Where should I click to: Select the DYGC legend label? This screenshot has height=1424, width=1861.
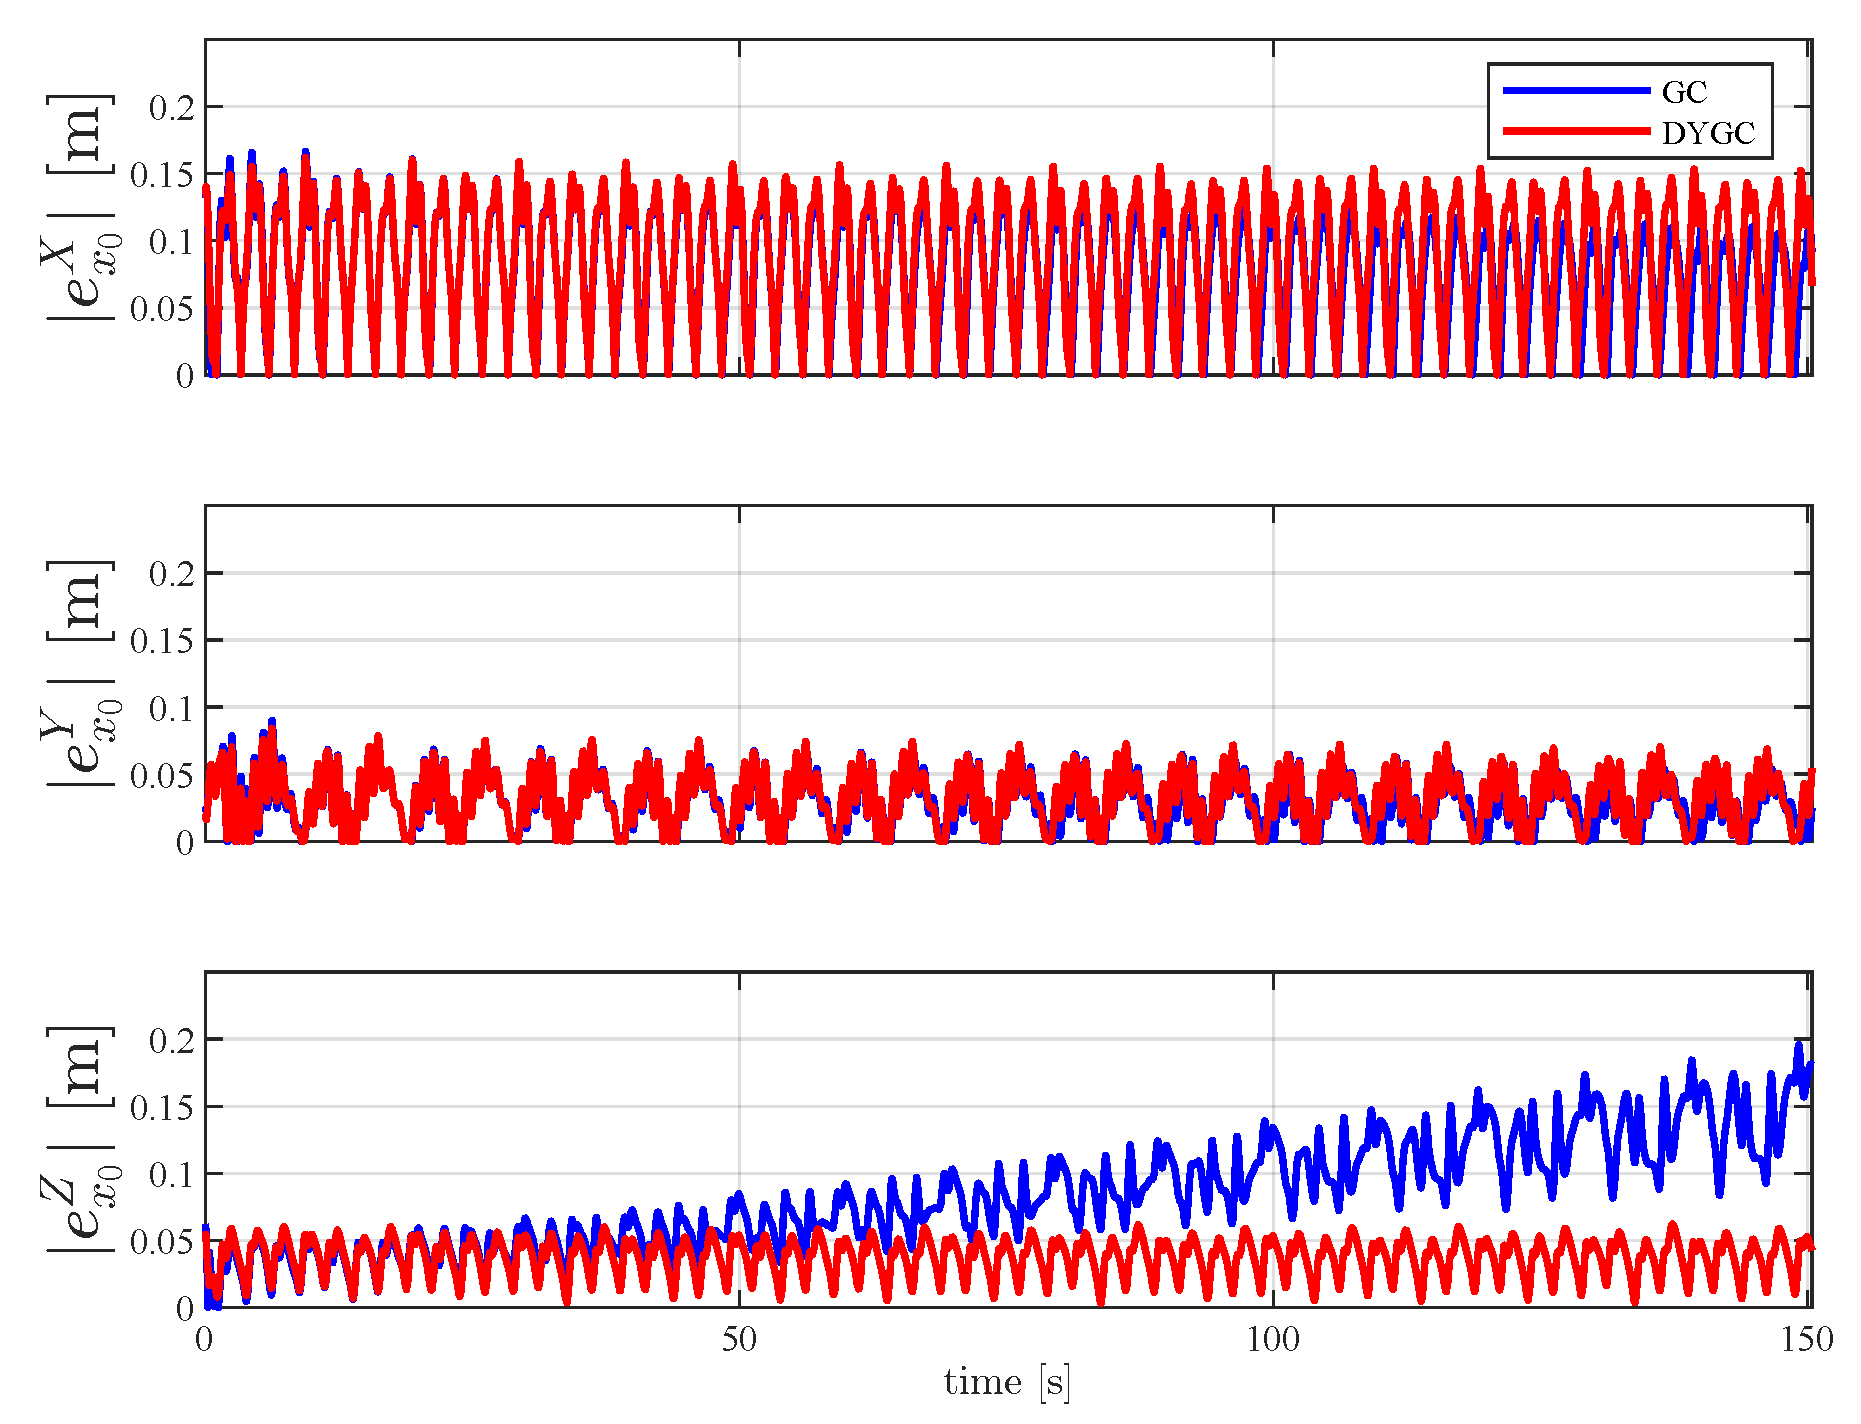pyautogui.click(x=1708, y=133)
